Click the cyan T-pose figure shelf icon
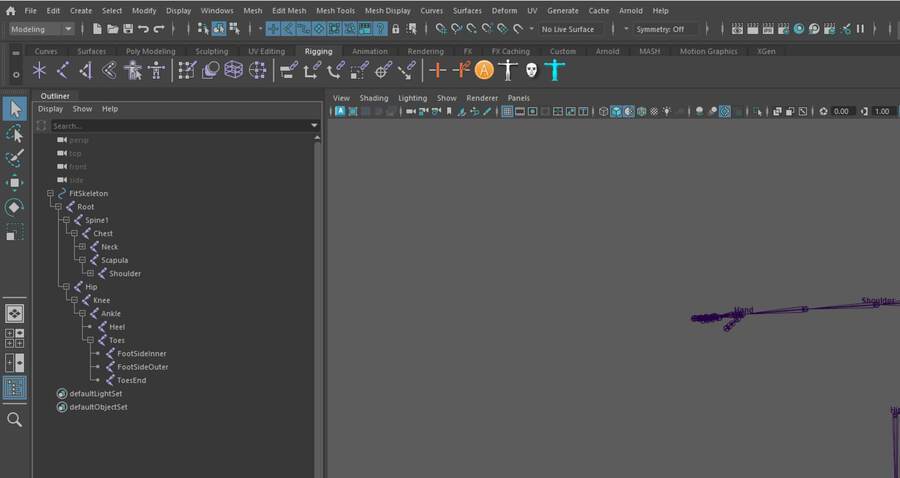 [554, 70]
